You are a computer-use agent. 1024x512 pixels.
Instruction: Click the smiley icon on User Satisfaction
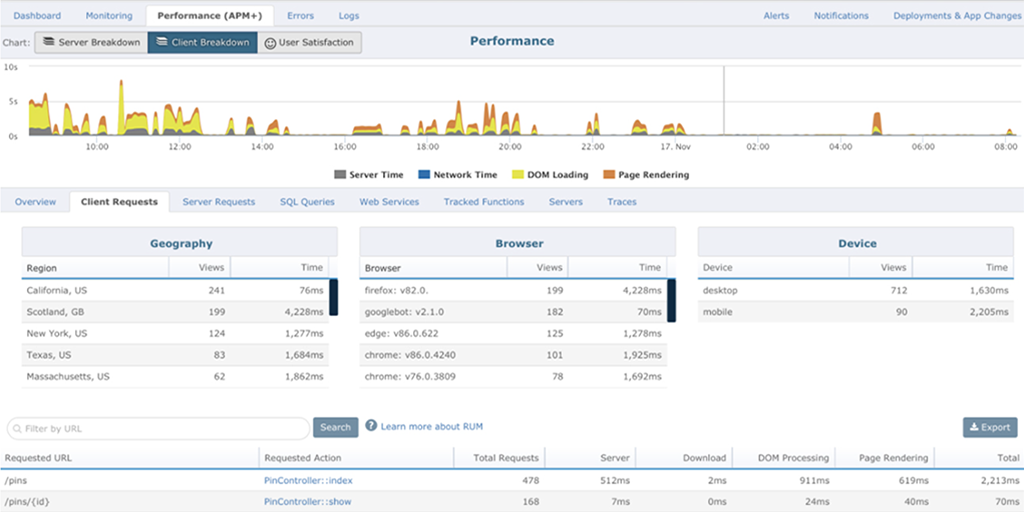[270, 42]
